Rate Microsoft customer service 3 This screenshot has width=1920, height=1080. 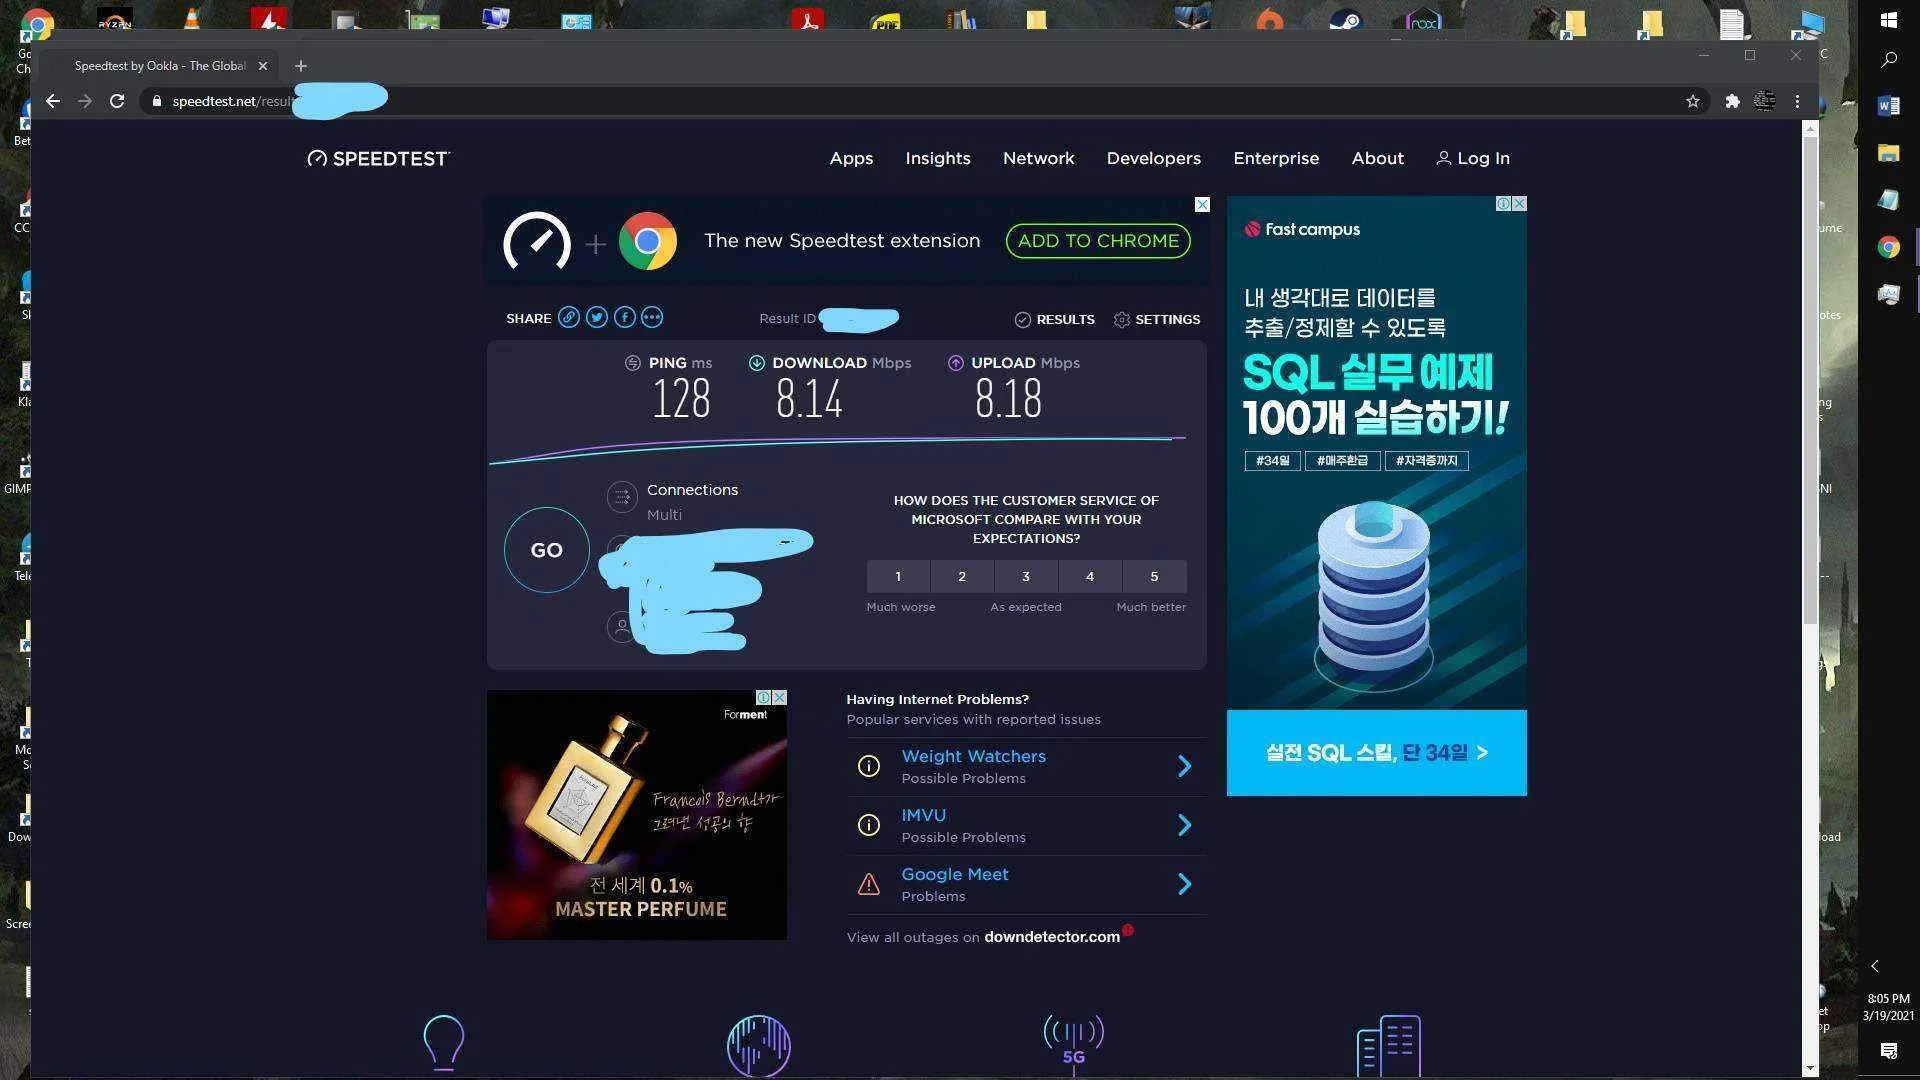(x=1026, y=576)
